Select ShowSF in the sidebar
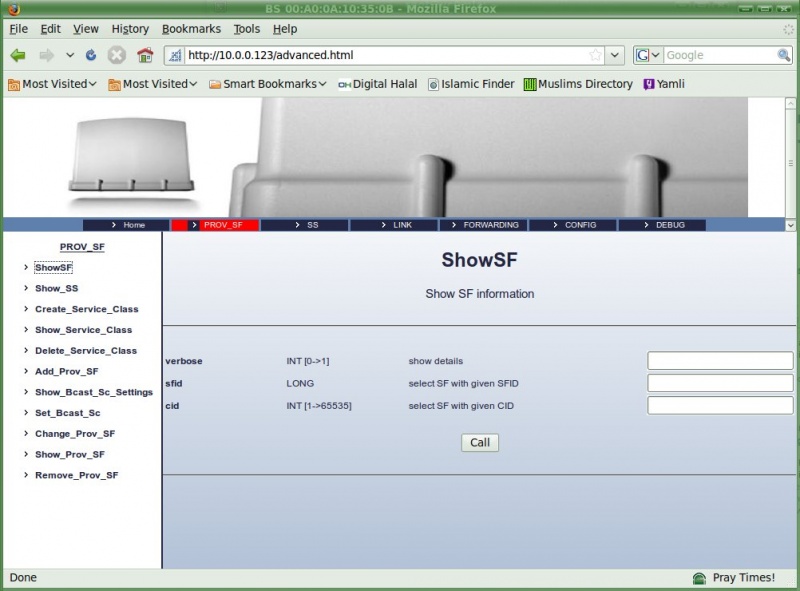 (54, 267)
